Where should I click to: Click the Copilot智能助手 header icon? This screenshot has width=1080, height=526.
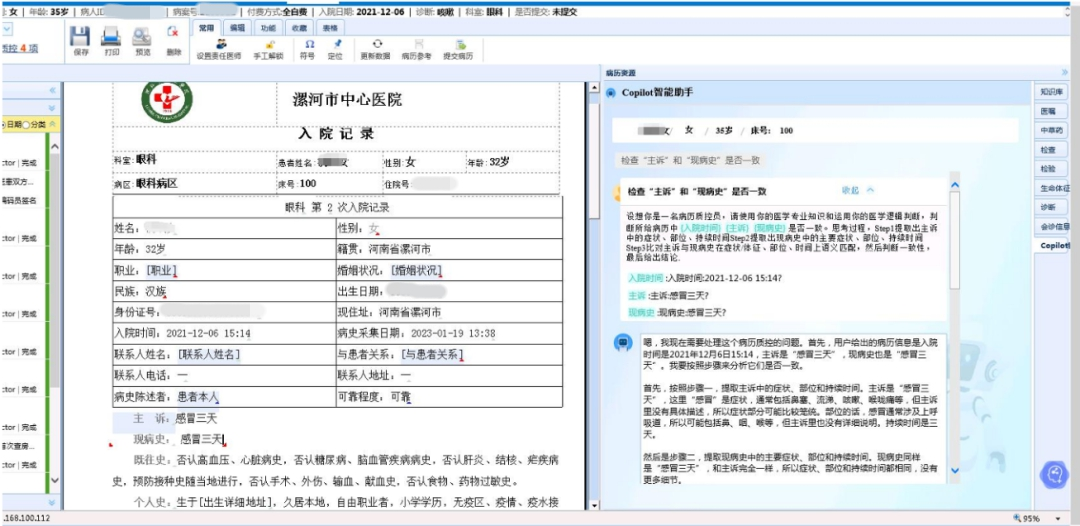[x=611, y=93]
